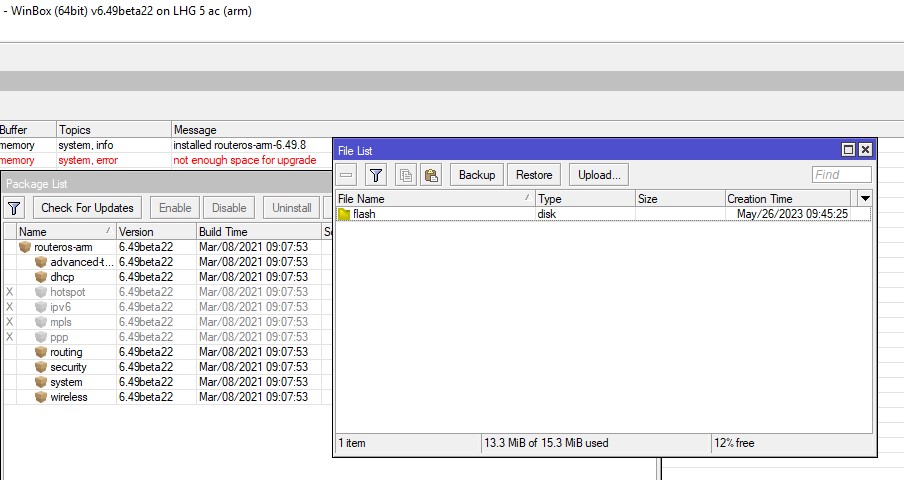Click build time of system package row

pos(254,382)
